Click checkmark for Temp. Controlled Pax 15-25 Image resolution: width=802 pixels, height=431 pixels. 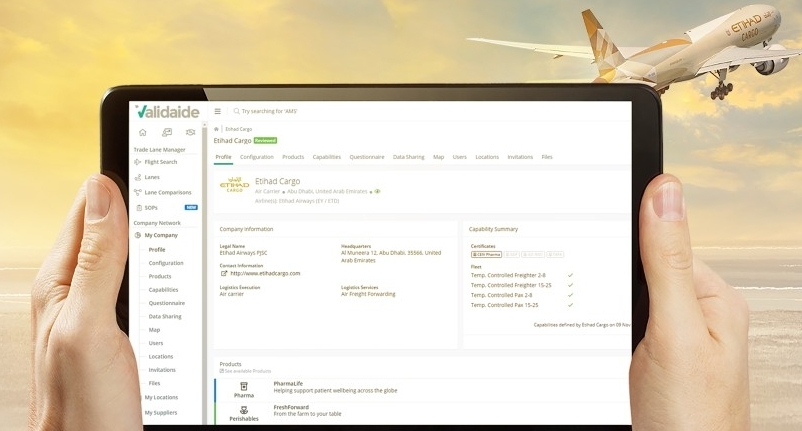point(570,305)
